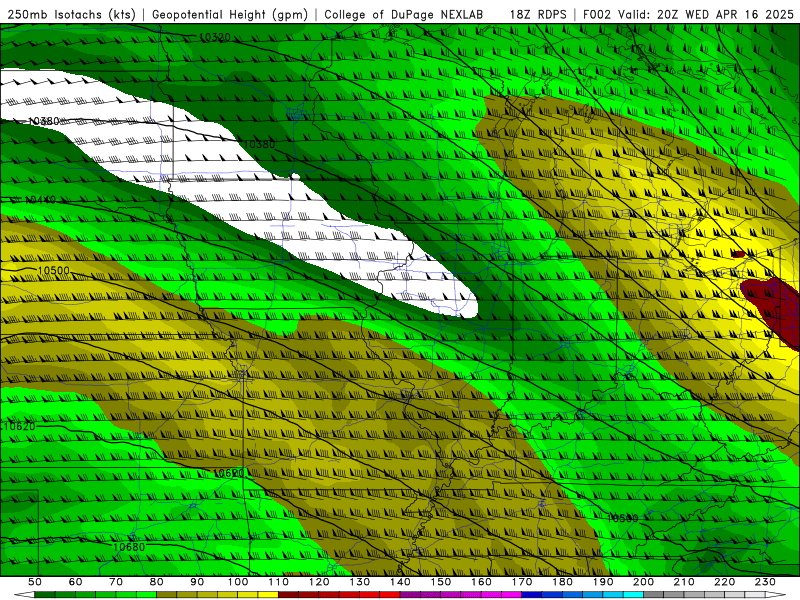Click the 140 value on the color scale
This screenshot has width=800, height=600.
401,582
